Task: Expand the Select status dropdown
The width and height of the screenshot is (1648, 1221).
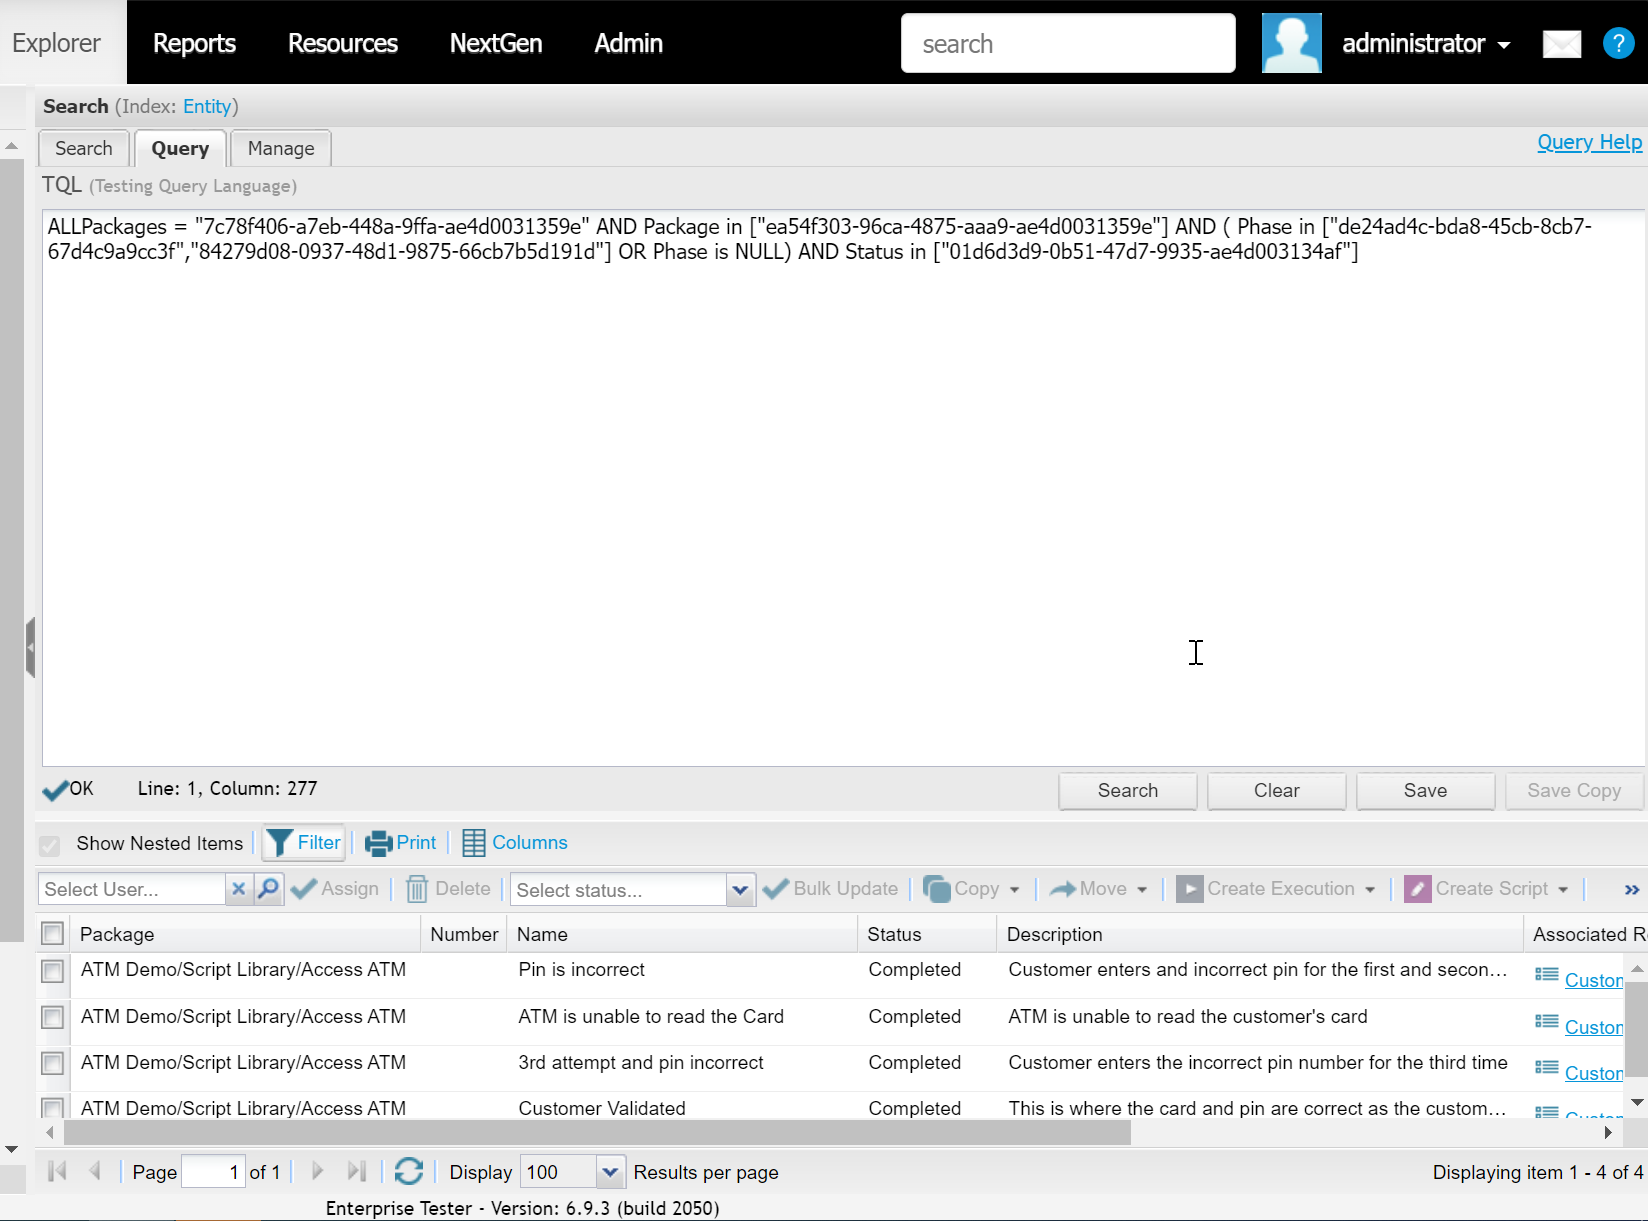Action: point(740,890)
